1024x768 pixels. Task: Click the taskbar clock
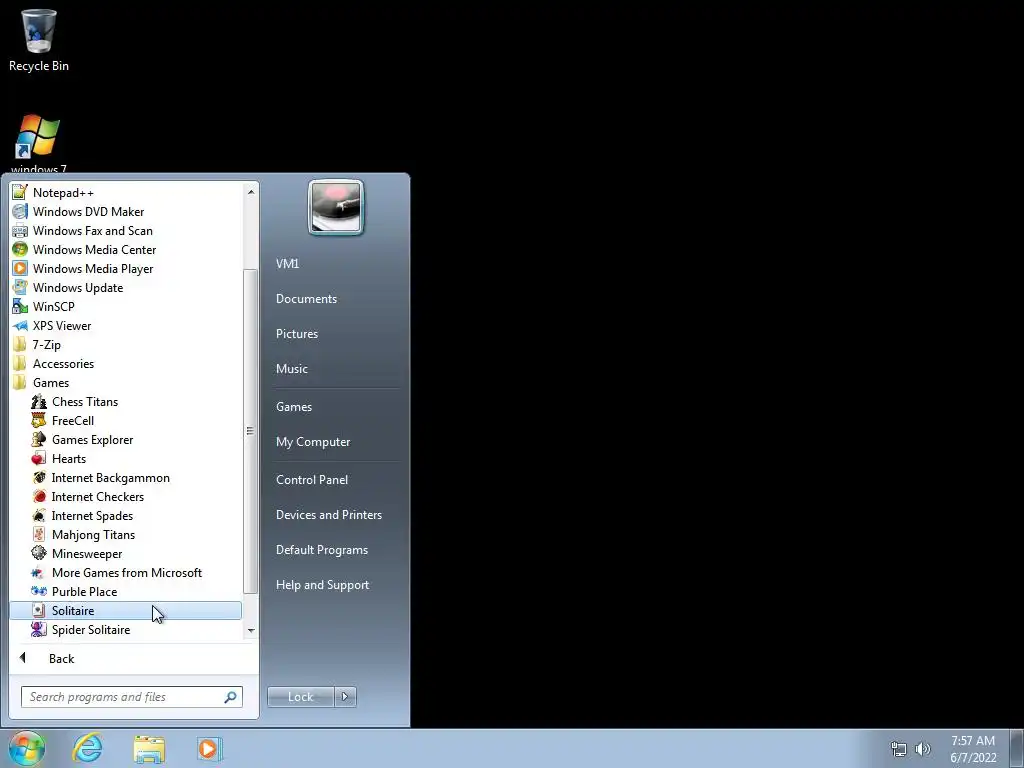coord(973,749)
